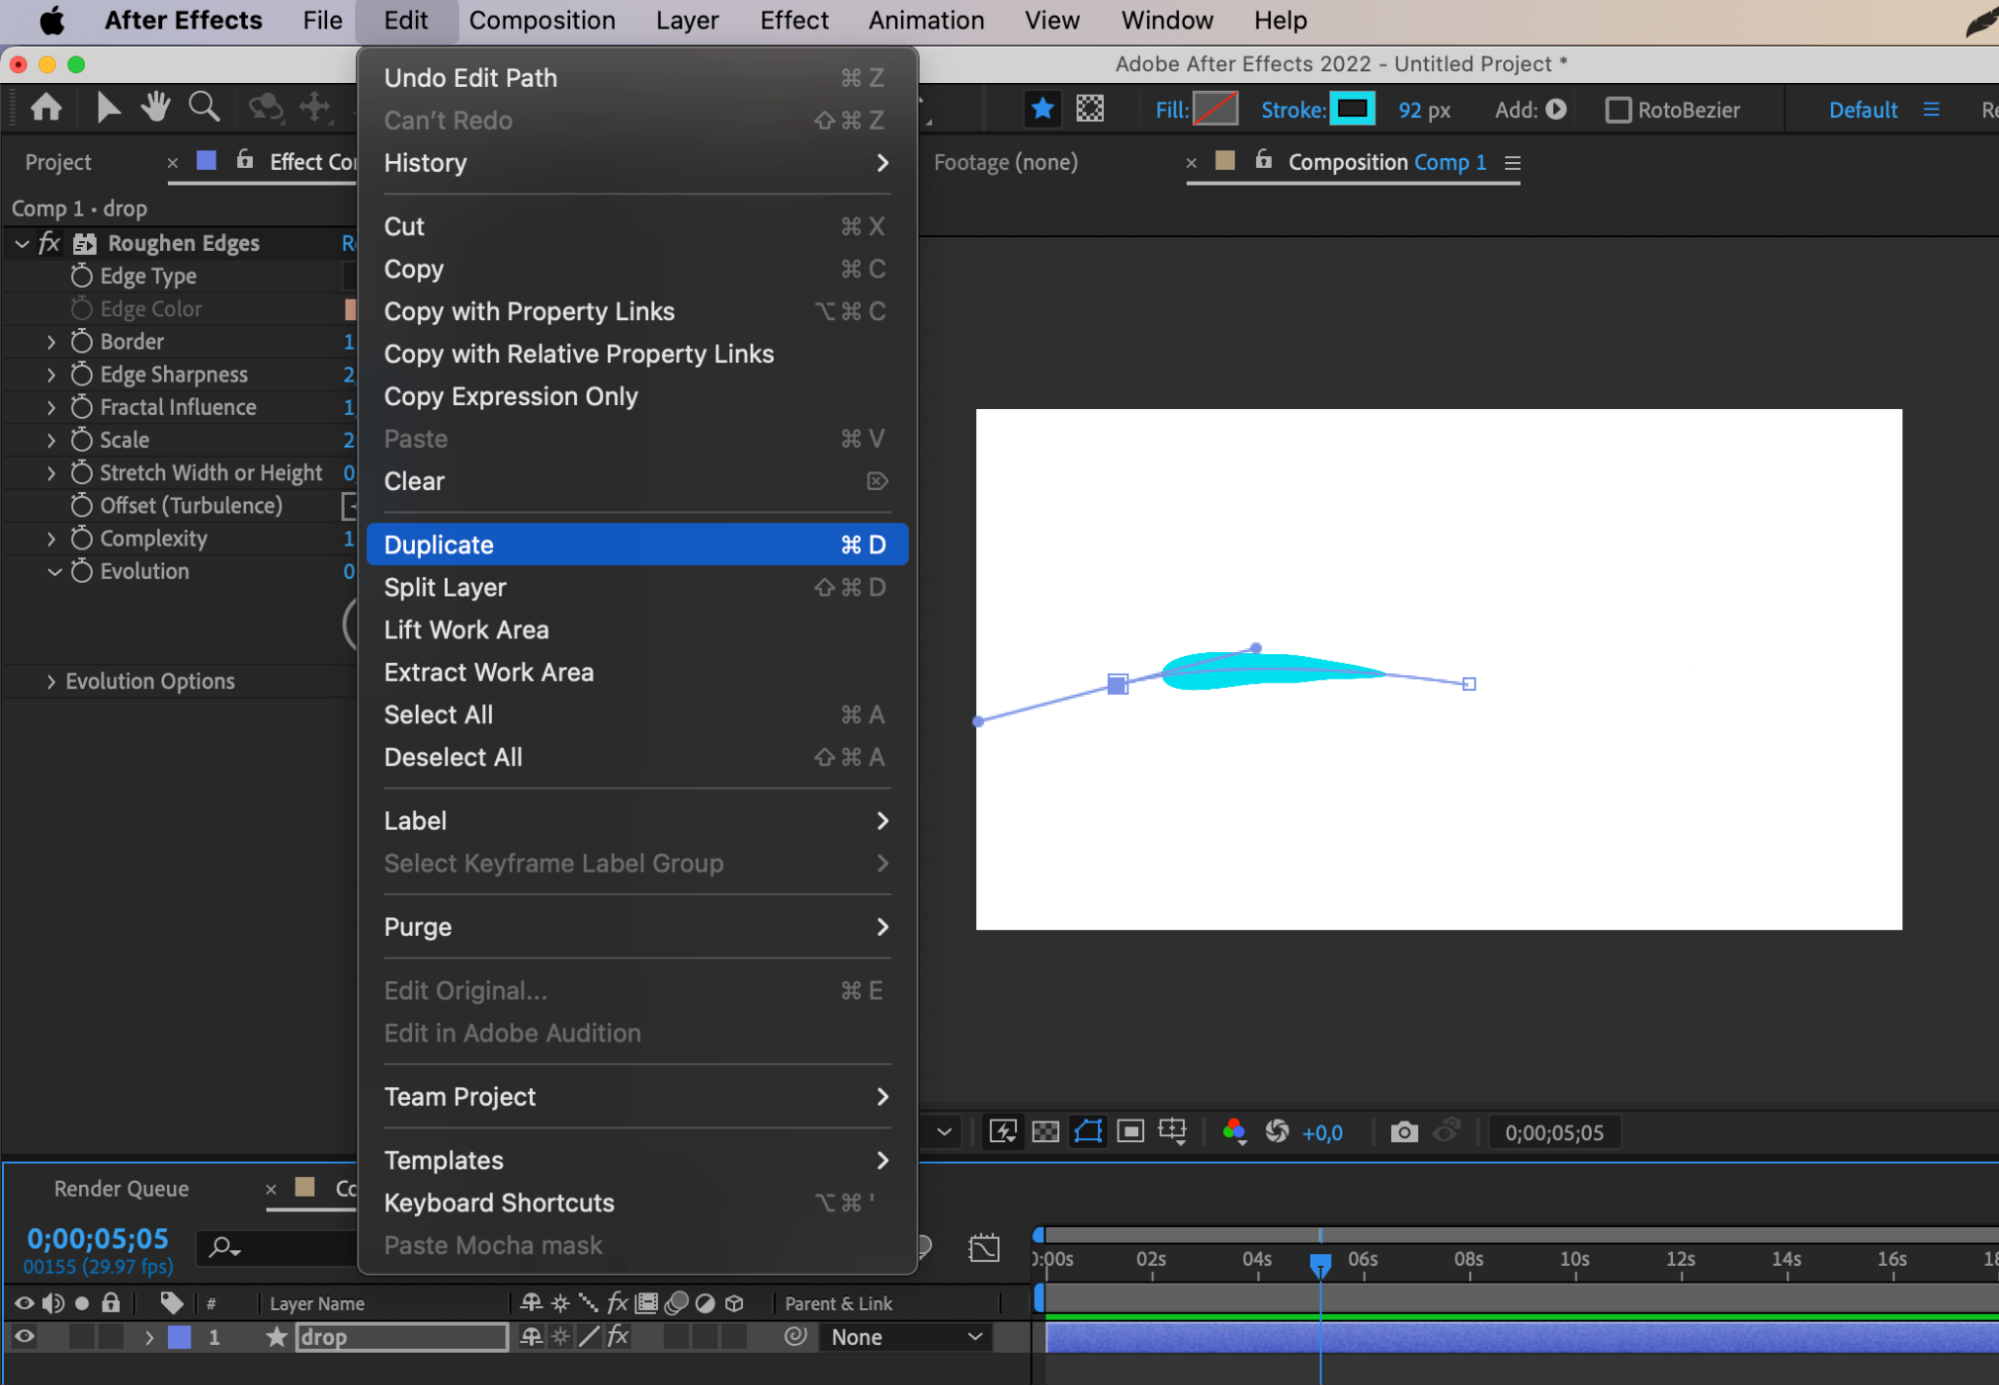Click the timeline playhead marker

point(1320,1264)
